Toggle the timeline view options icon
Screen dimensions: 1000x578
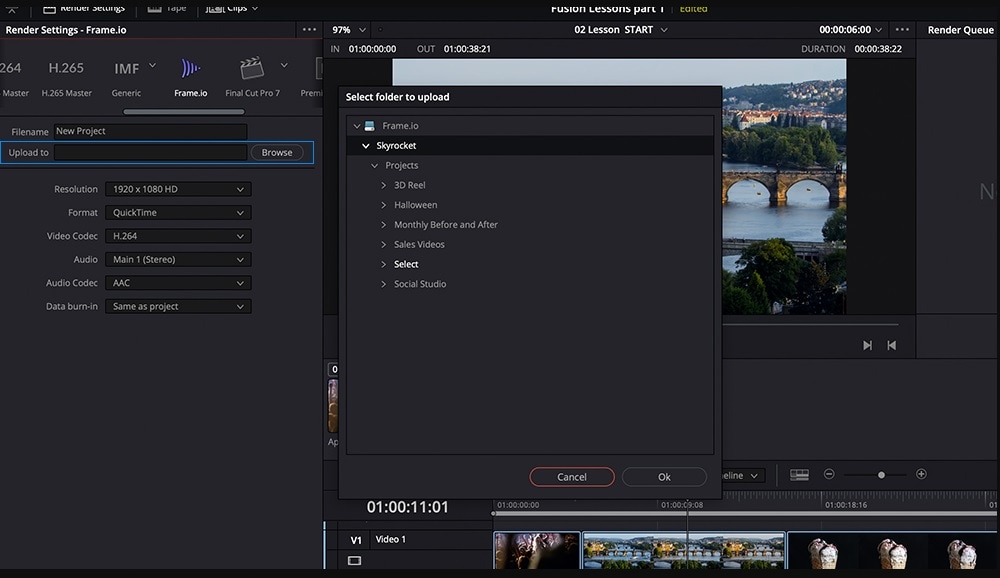pyautogui.click(x=799, y=475)
